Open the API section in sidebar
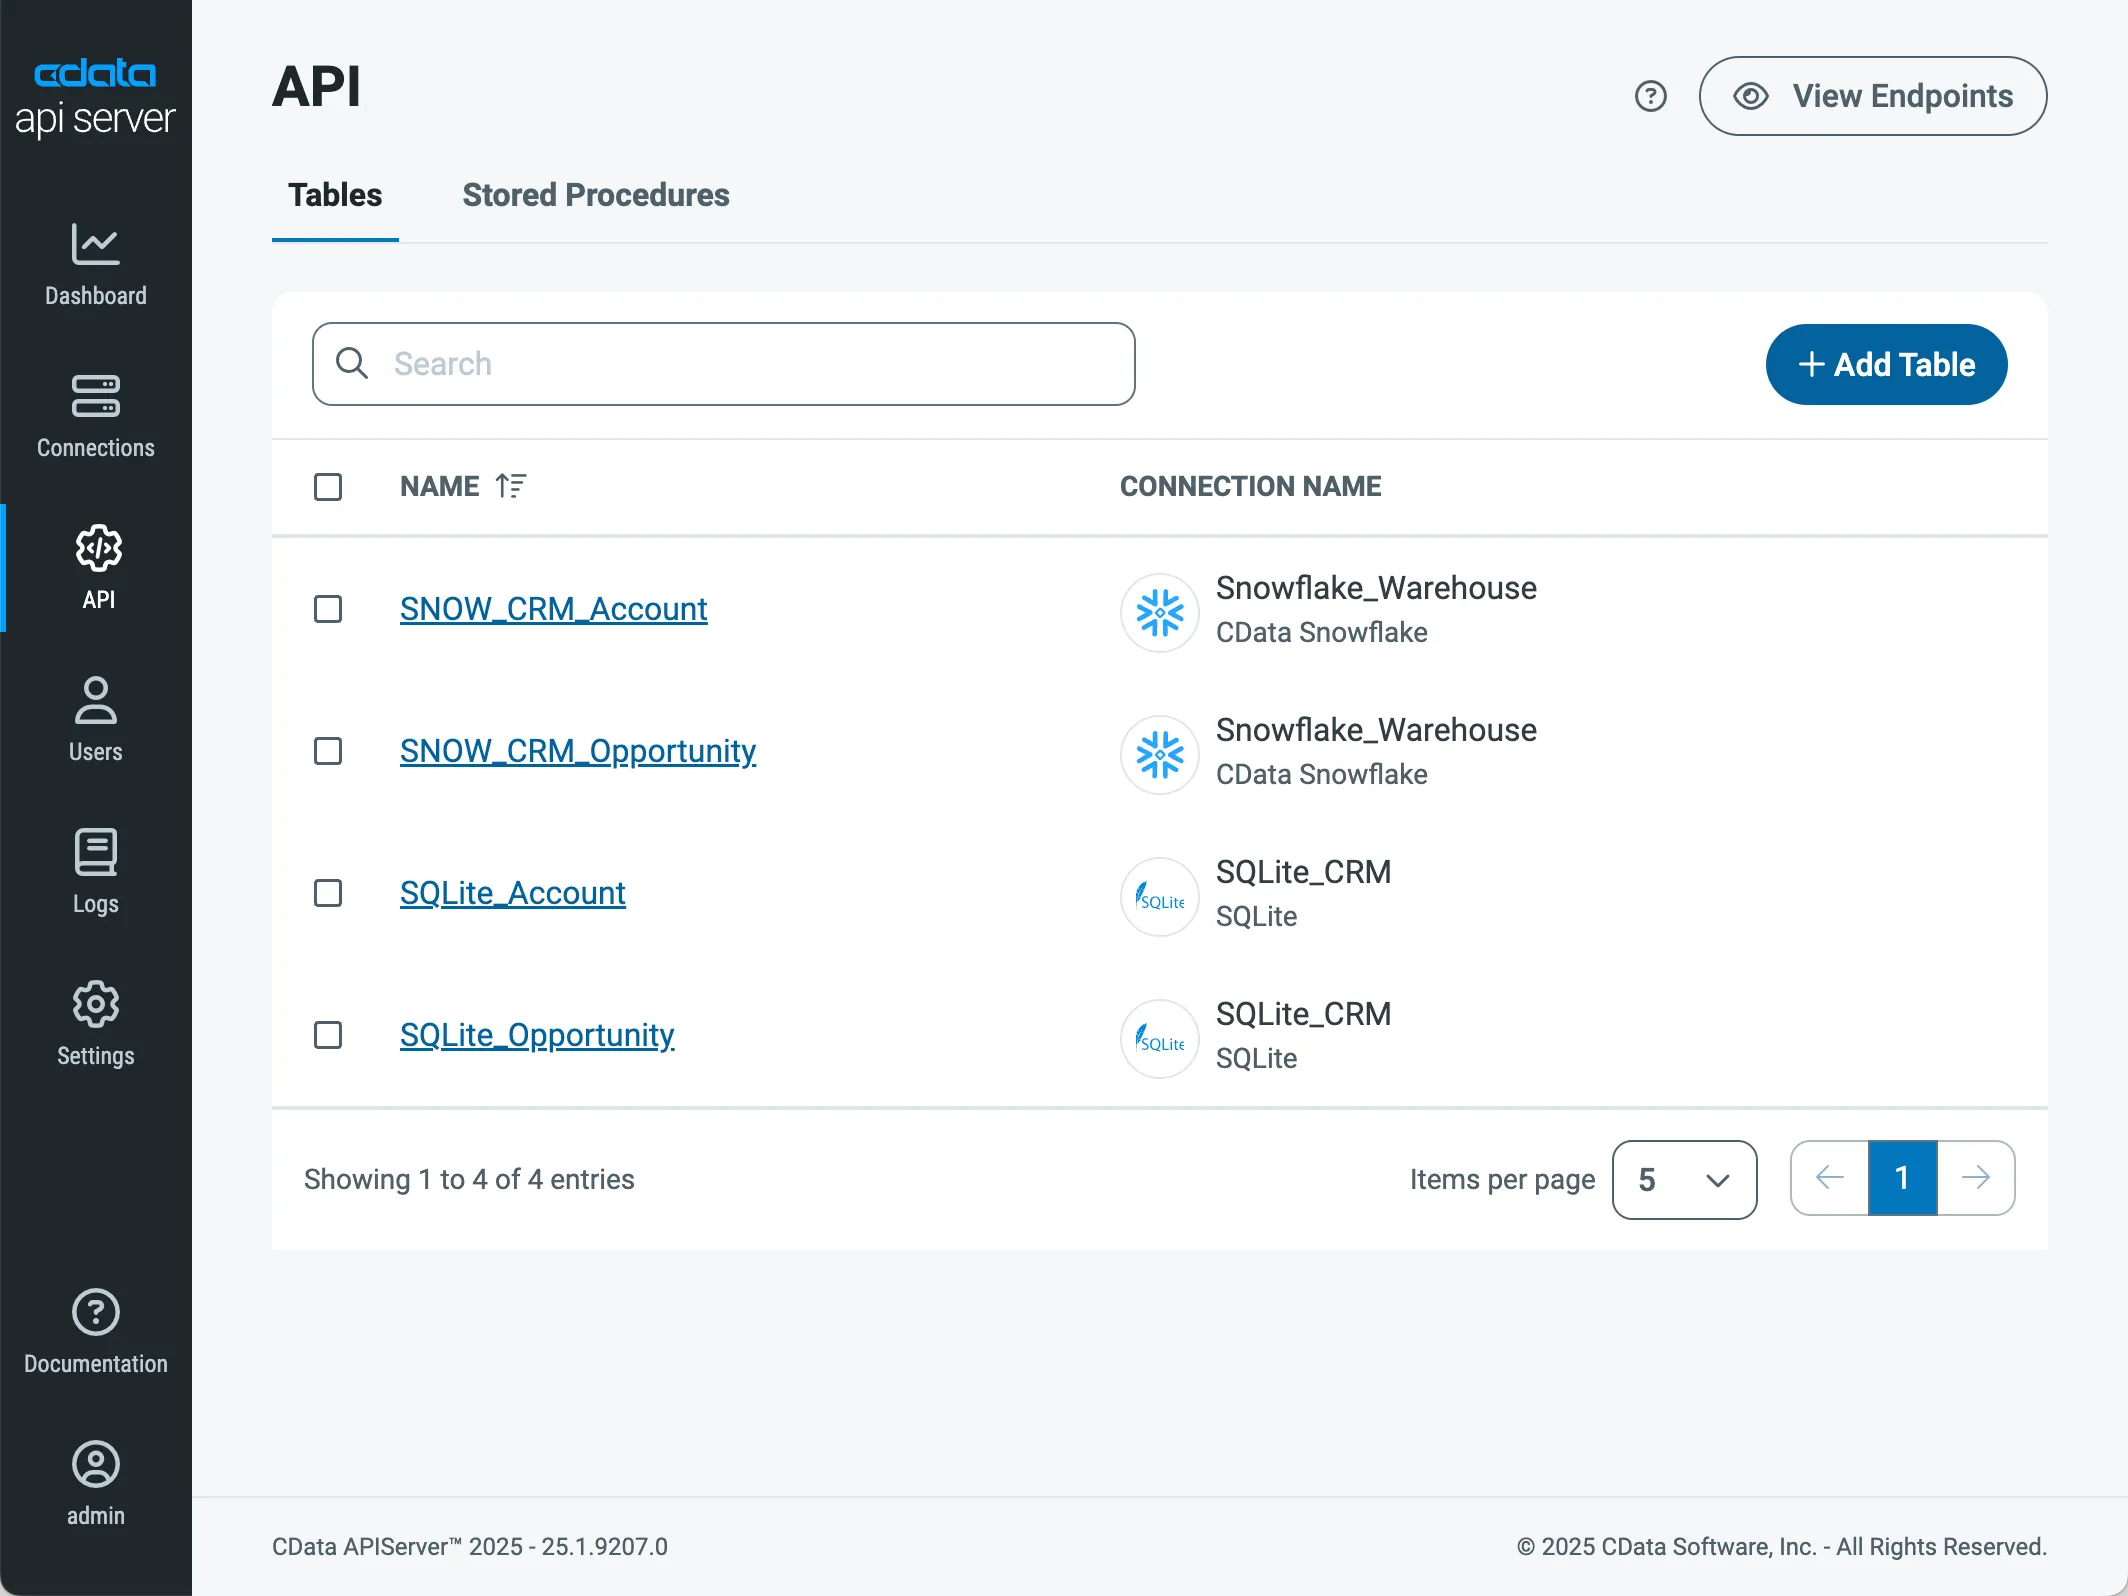This screenshot has width=2128, height=1596. (x=97, y=567)
